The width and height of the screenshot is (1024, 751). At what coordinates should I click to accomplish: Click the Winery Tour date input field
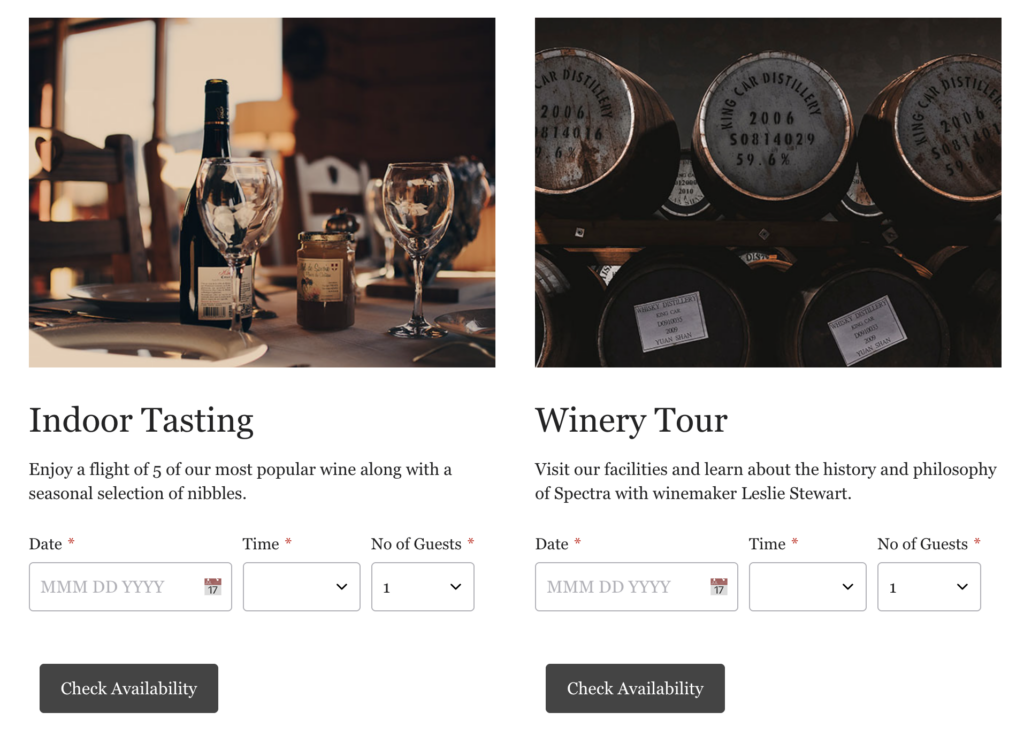coord(636,586)
